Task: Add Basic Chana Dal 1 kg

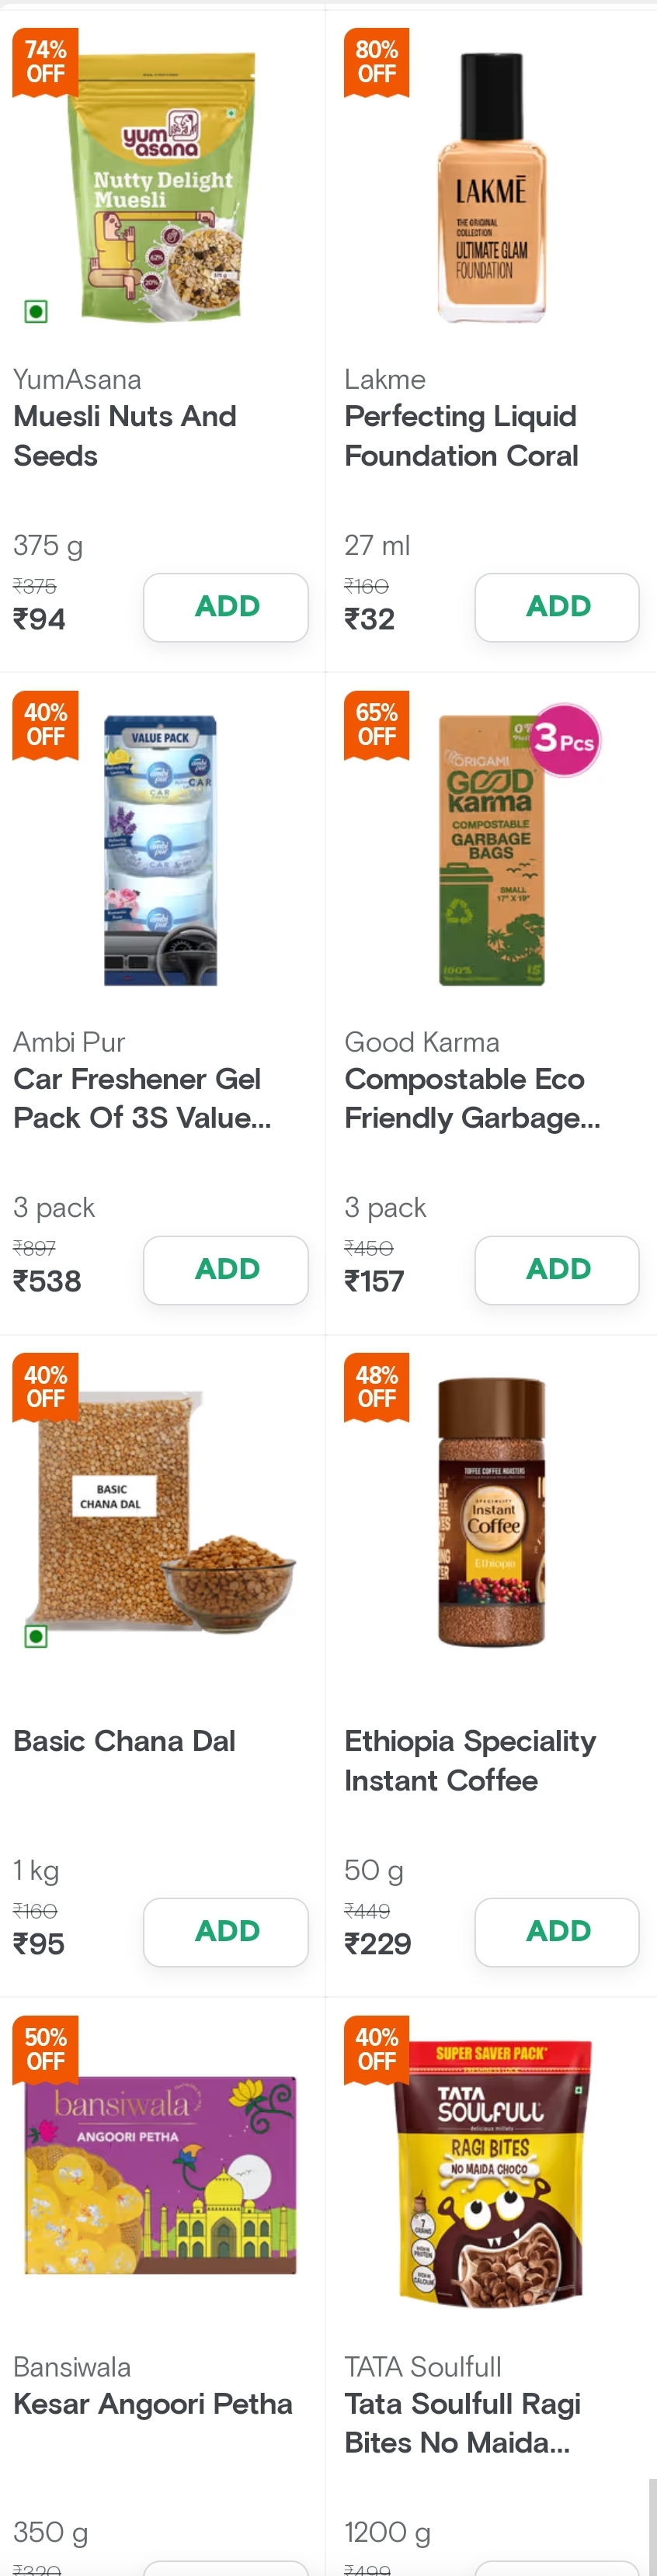Action: pyautogui.click(x=226, y=1931)
